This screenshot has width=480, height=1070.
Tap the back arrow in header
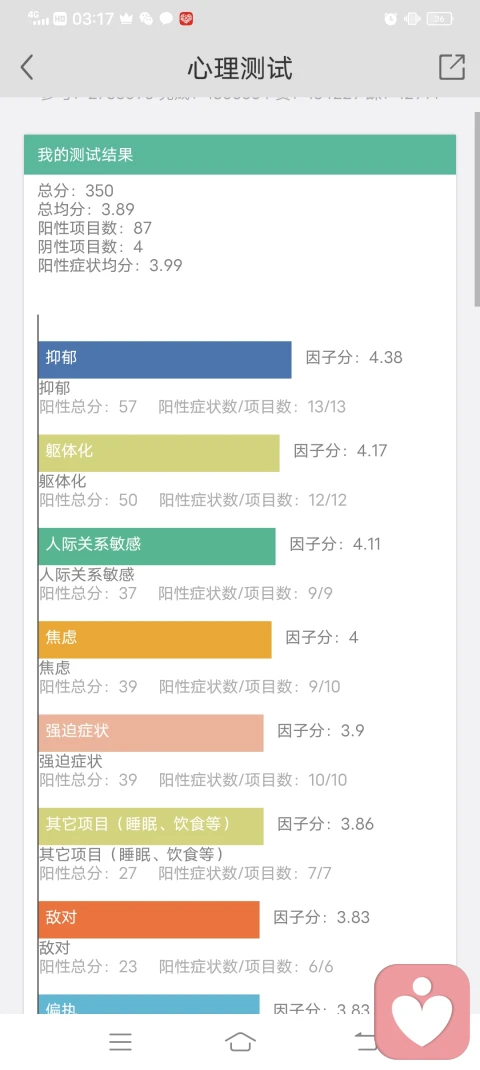[27, 68]
